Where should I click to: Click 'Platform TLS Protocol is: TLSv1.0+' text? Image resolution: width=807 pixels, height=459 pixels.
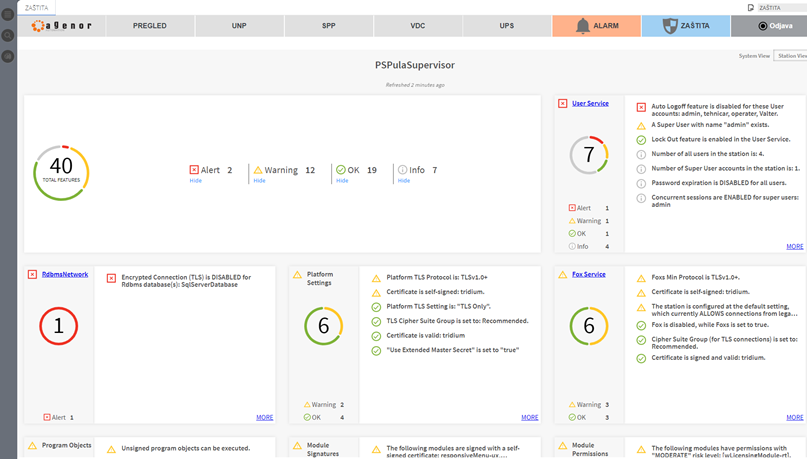(437, 277)
